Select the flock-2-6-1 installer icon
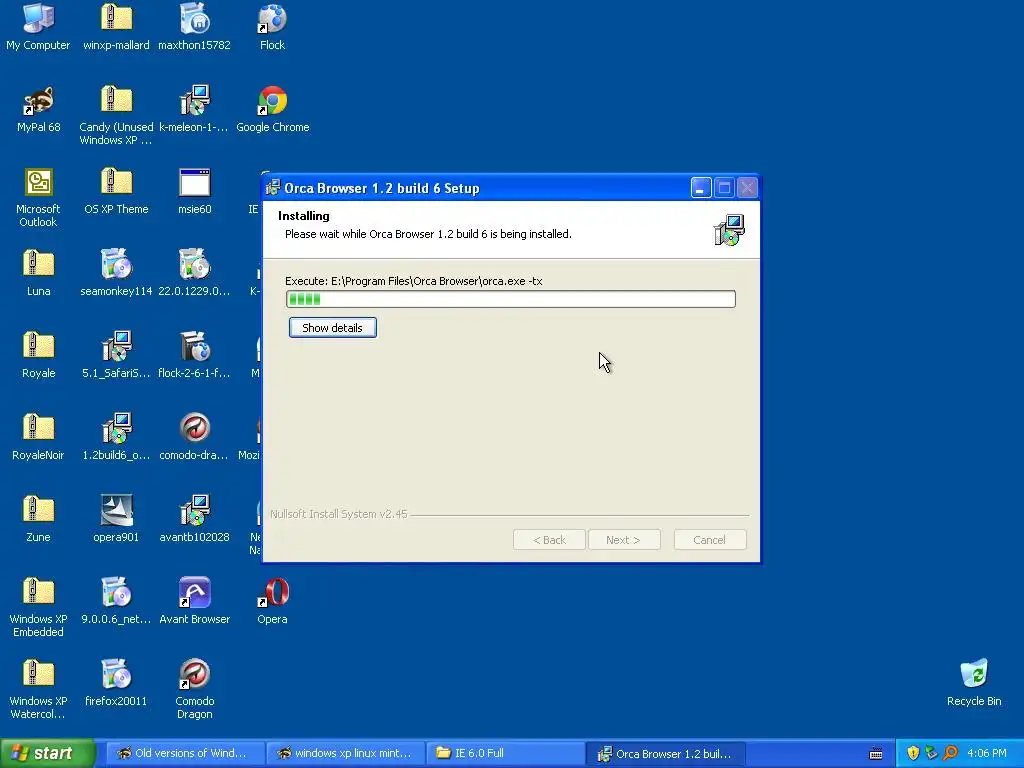Viewport: 1024px width, 768px height. [x=195, y=347]
